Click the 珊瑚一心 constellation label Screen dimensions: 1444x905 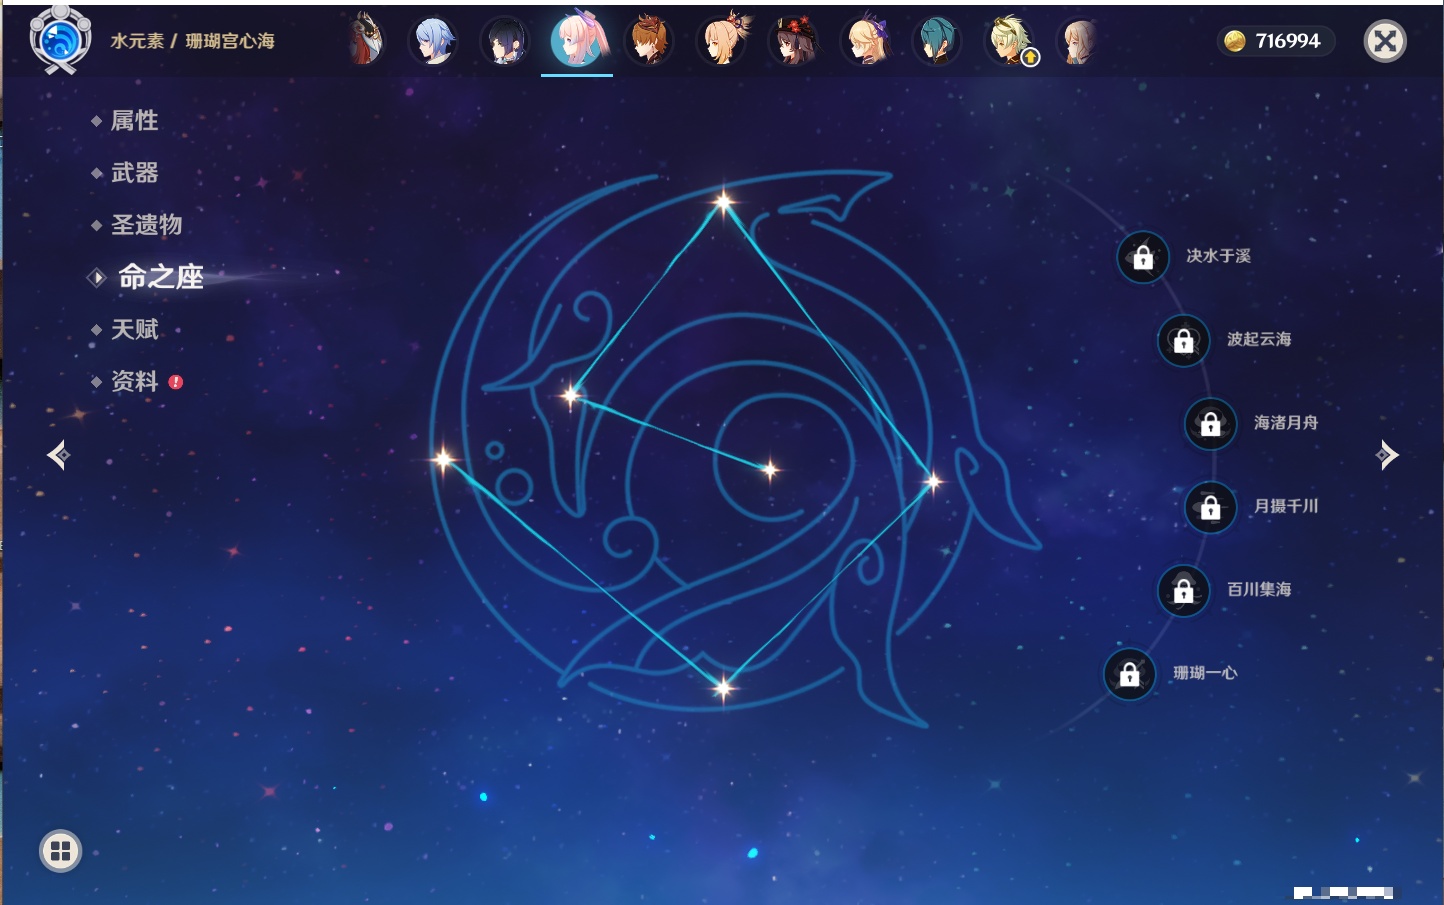[1205, 673]
